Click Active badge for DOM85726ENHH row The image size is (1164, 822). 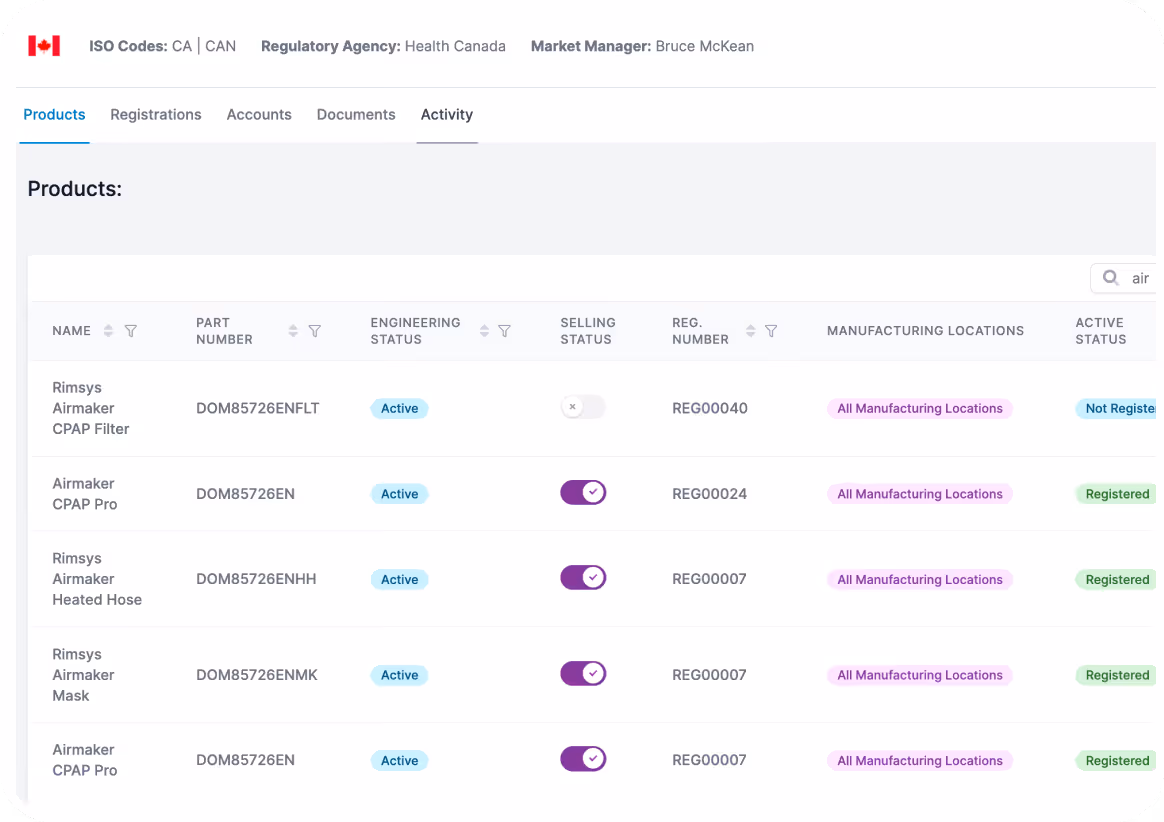(x=399, y=579)
